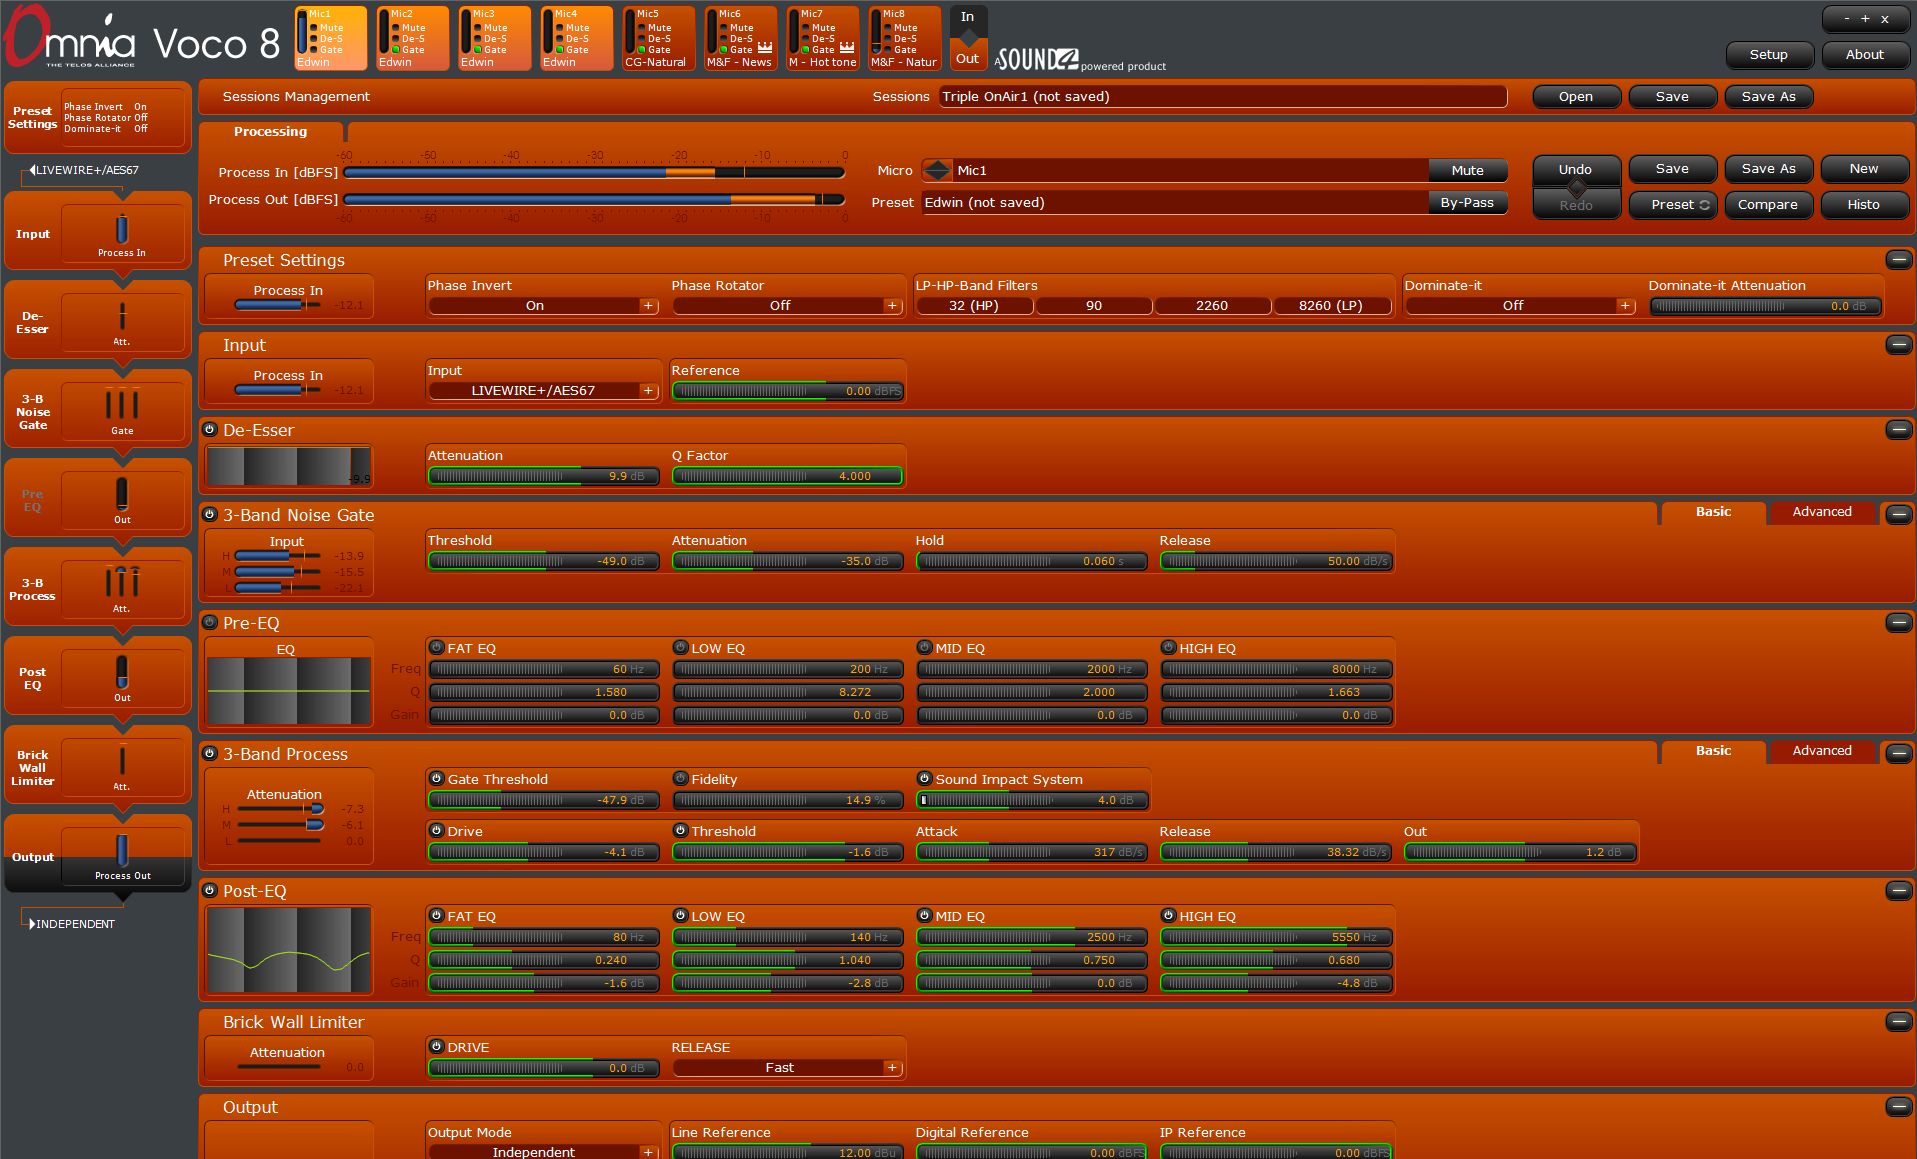
Task: Click the Preset name field Edwin
Action: 1174,203
